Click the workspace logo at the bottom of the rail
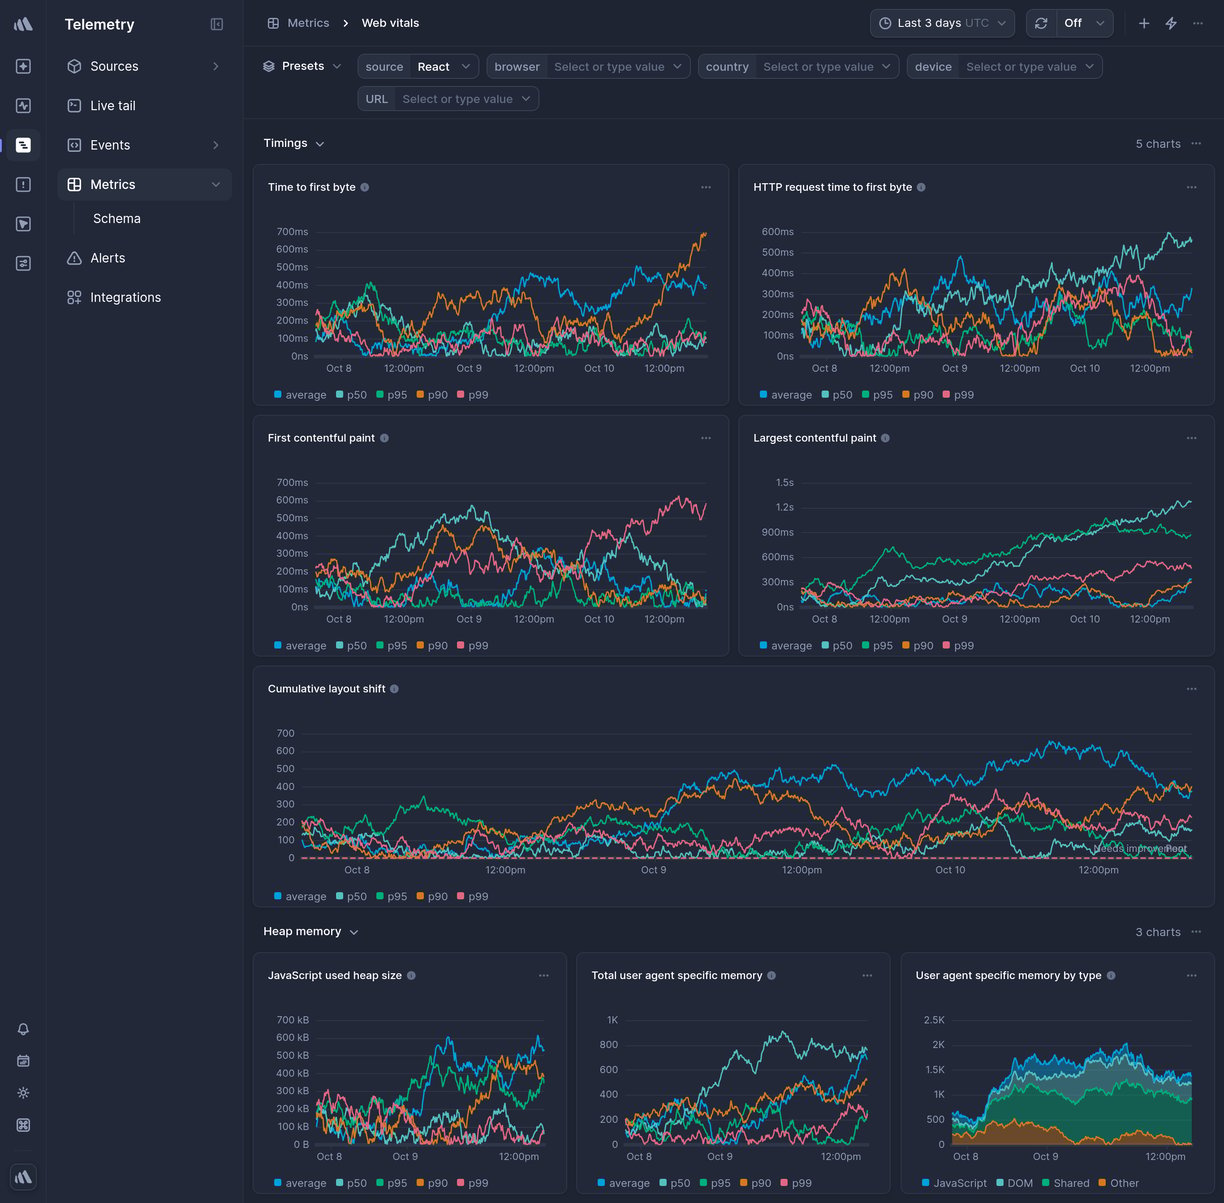The image size is (1224, 1203). (23, 1177)
